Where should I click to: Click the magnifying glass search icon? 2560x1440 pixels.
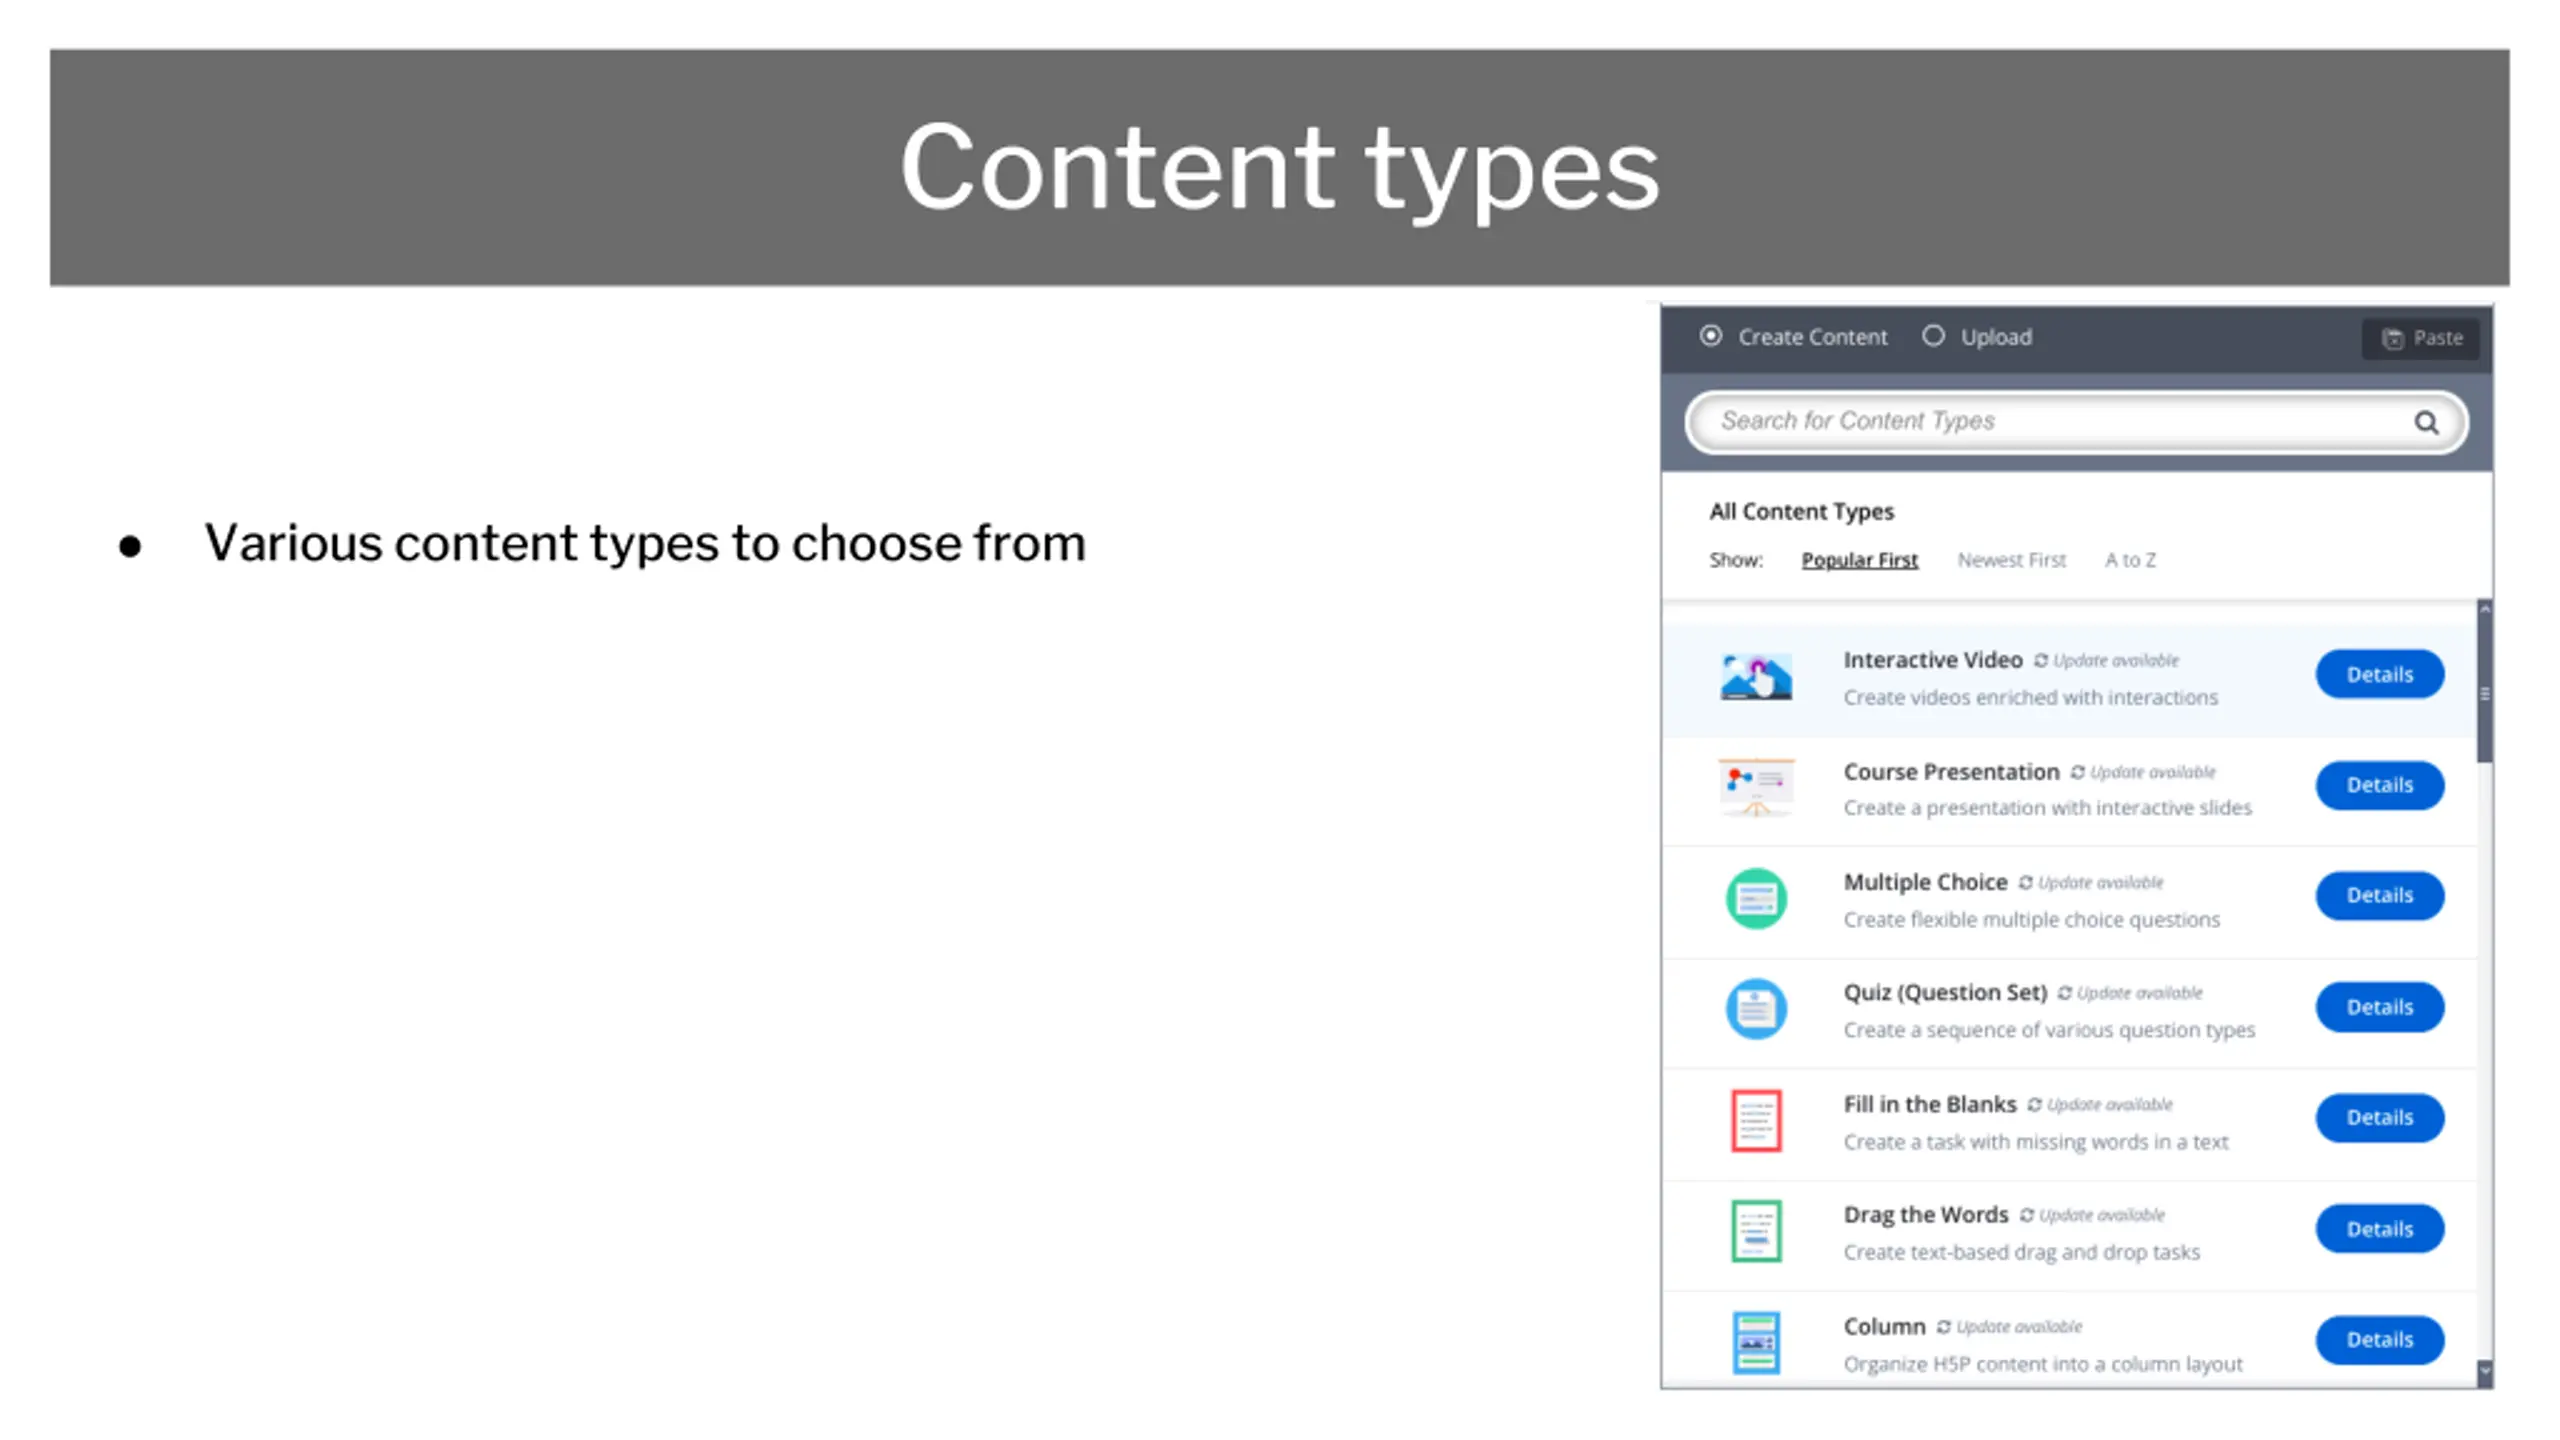pos(2426,422)
